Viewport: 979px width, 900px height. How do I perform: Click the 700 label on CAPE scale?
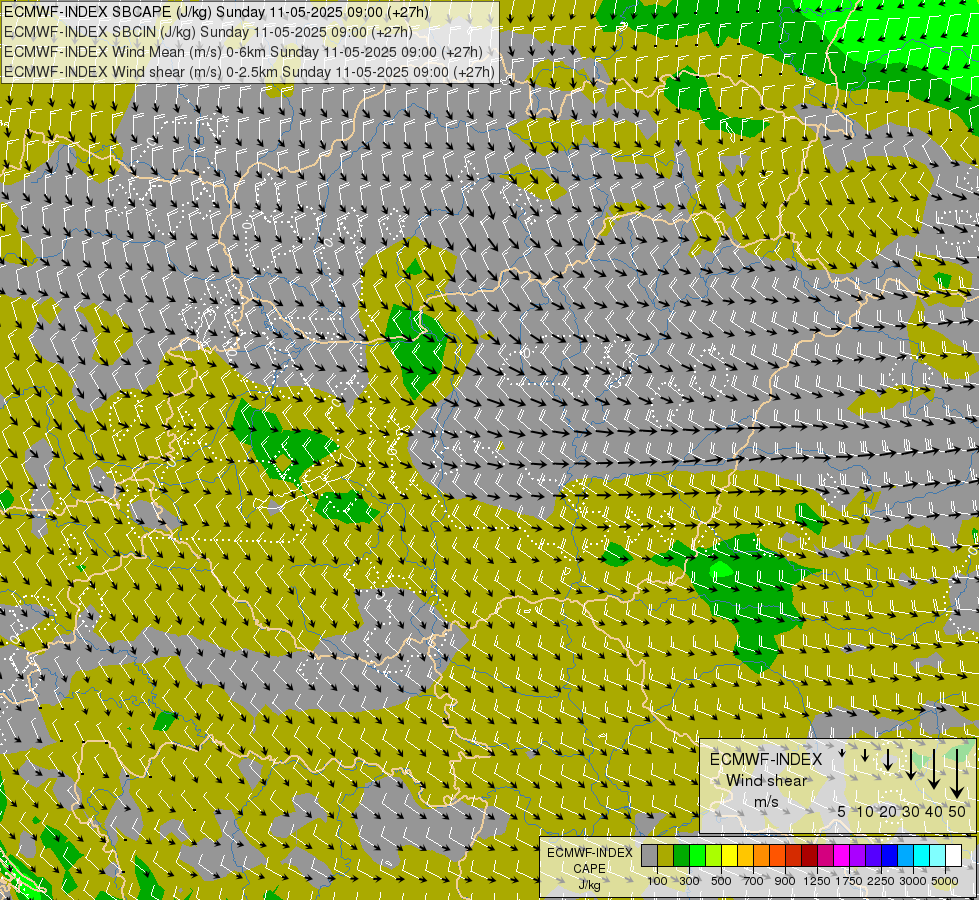click(754, 881)
